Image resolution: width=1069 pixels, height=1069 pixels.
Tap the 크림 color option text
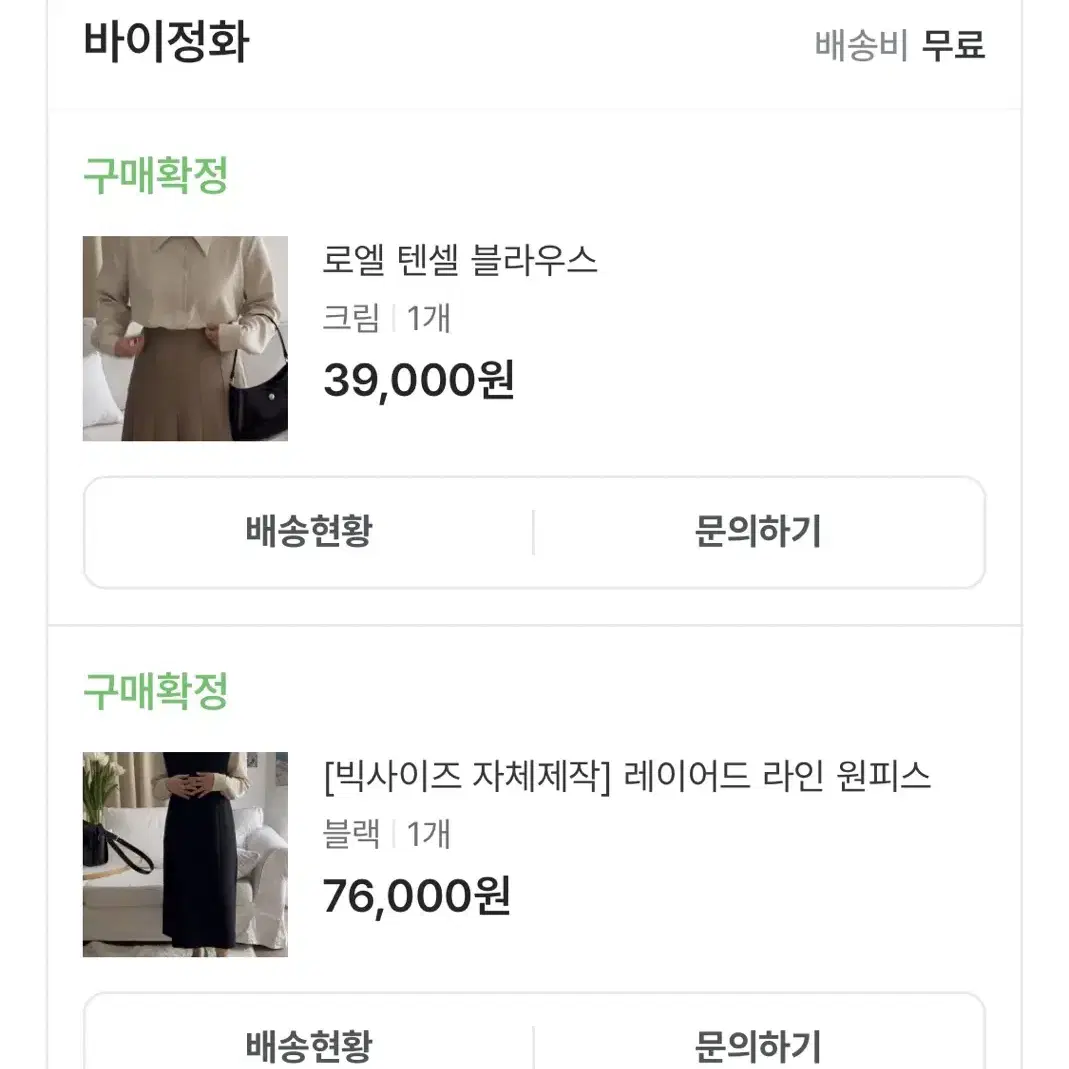click(x=350, y=318)
